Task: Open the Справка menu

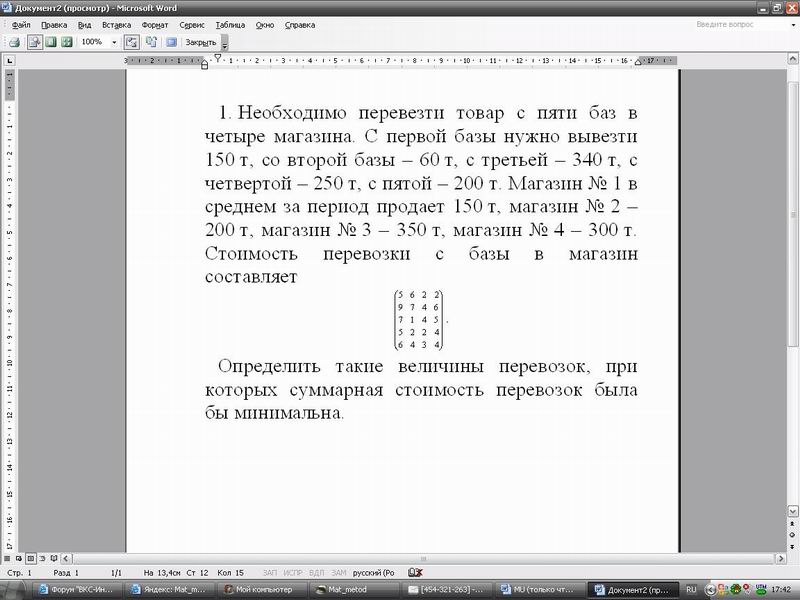Action: pyautogui.click(x=299, y=25)
